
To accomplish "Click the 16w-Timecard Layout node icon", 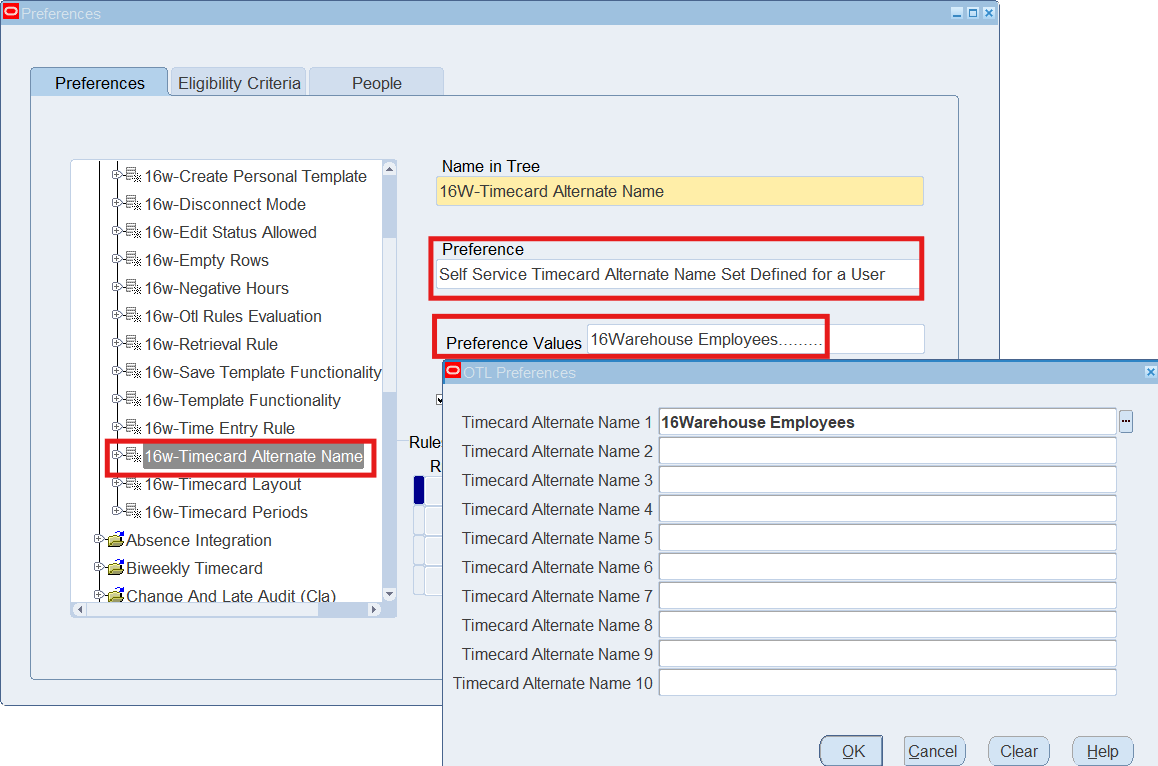I will pyautogui.click(x=133, y=484).
